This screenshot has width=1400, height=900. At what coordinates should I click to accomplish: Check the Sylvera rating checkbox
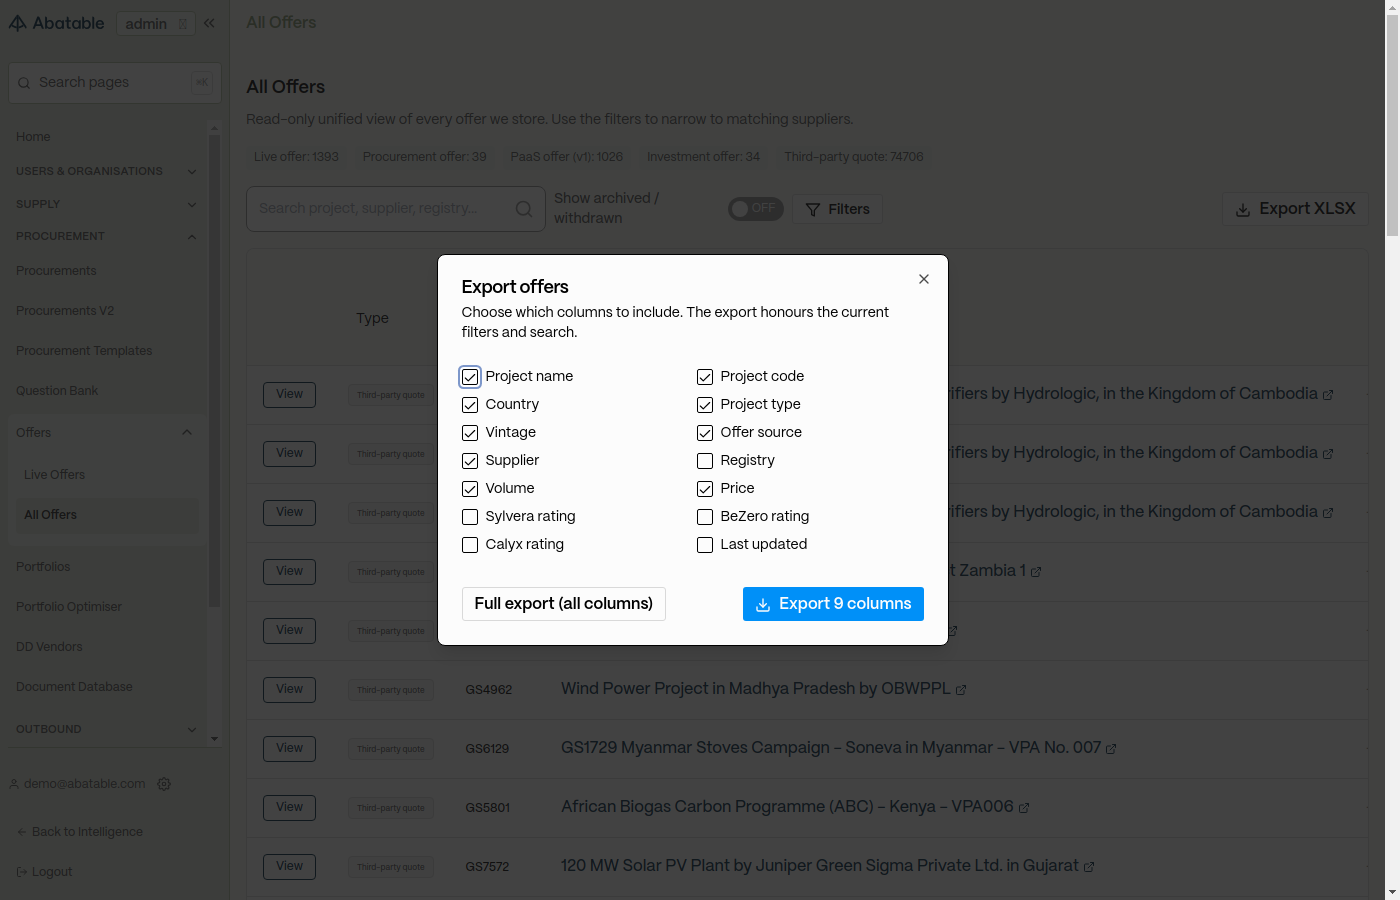[470, 517]
